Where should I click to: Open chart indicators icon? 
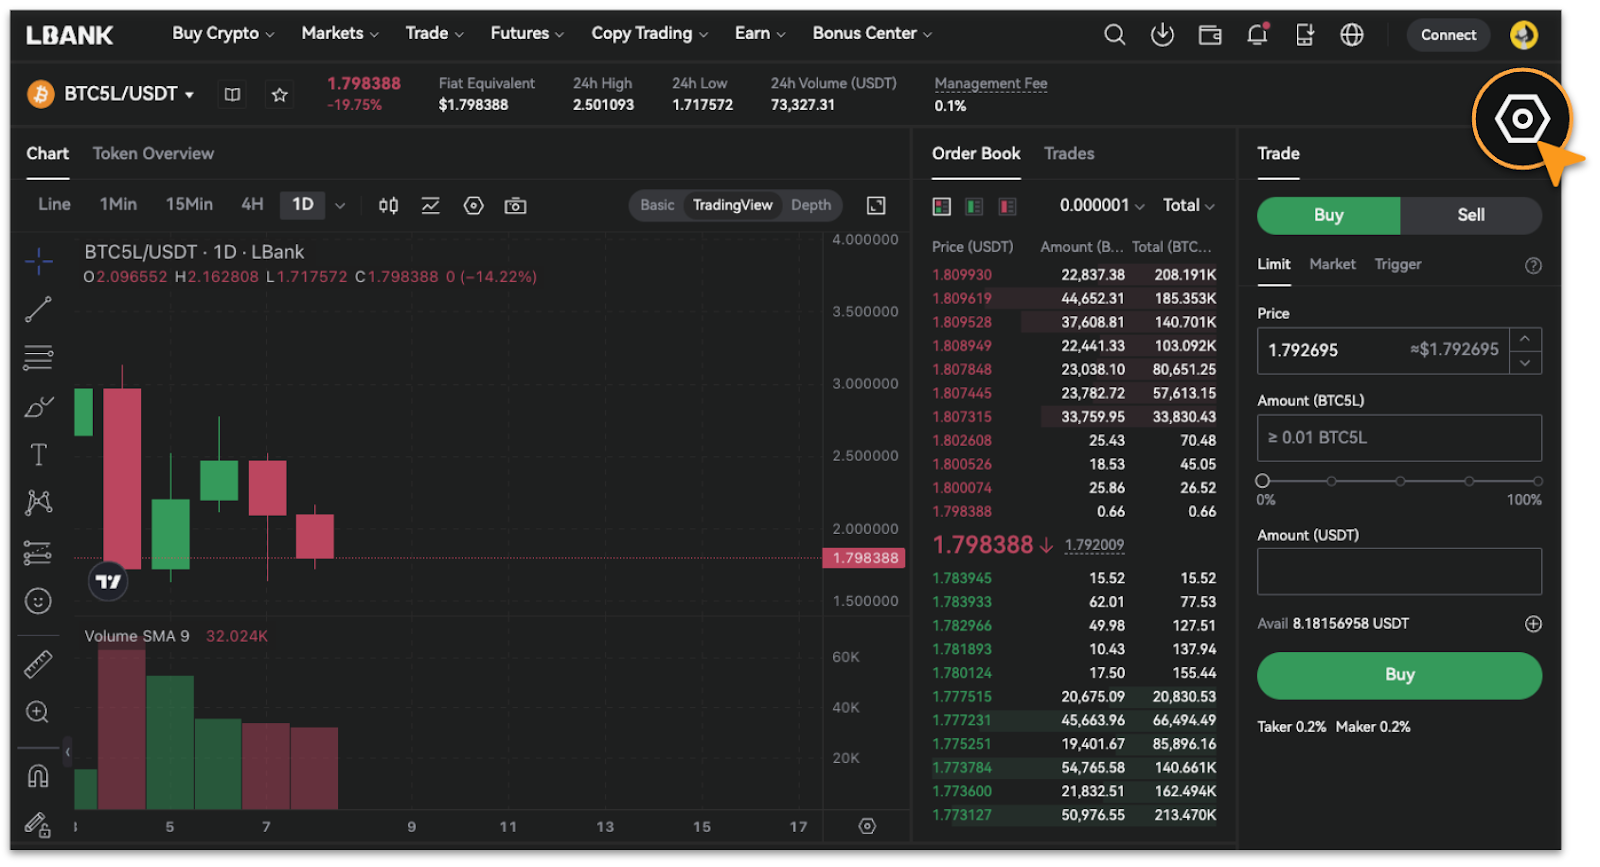point(430,205)
